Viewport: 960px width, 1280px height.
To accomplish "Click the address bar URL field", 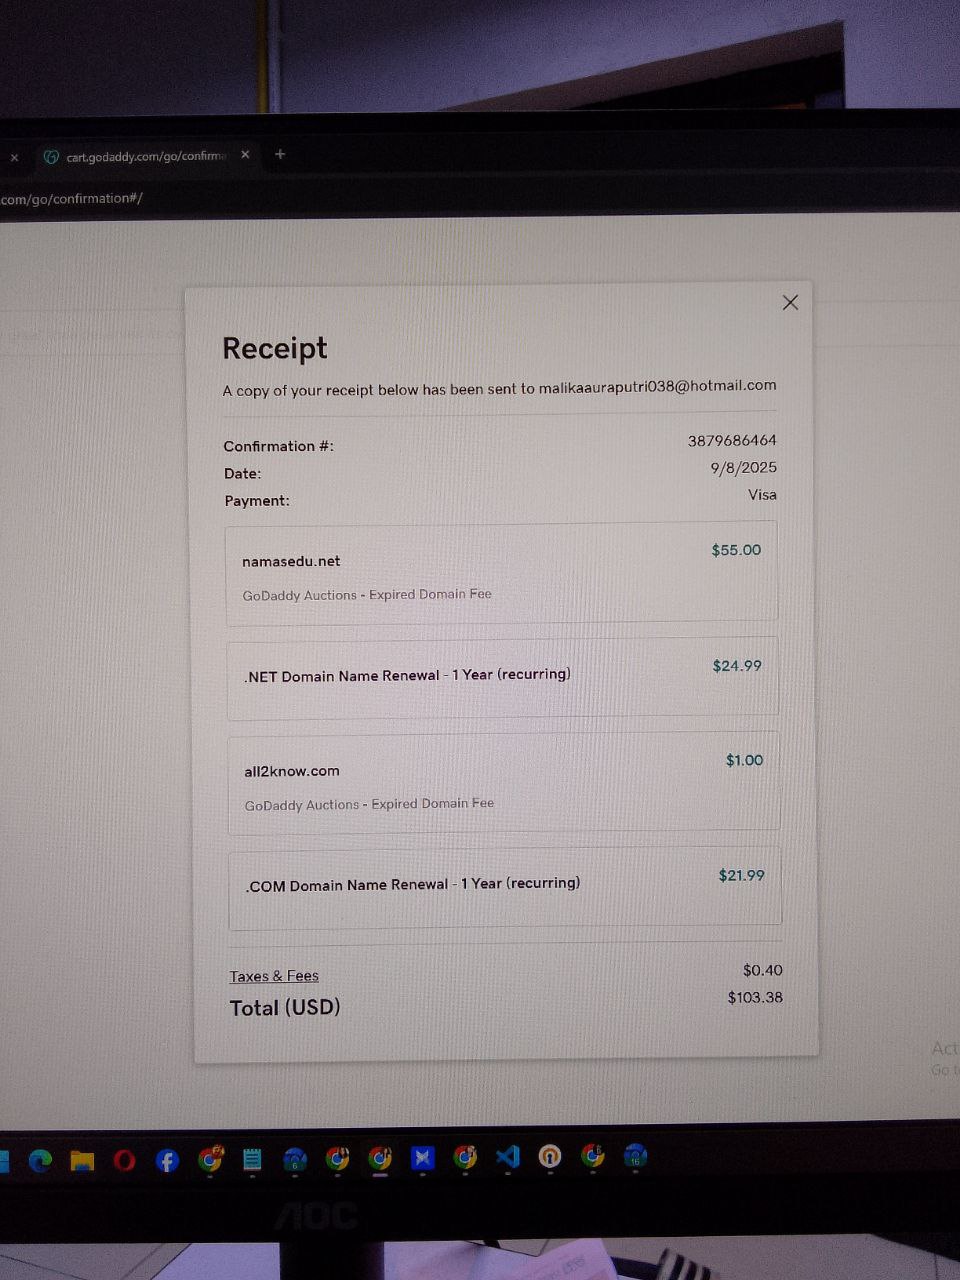I will click(x=72, y=198).
